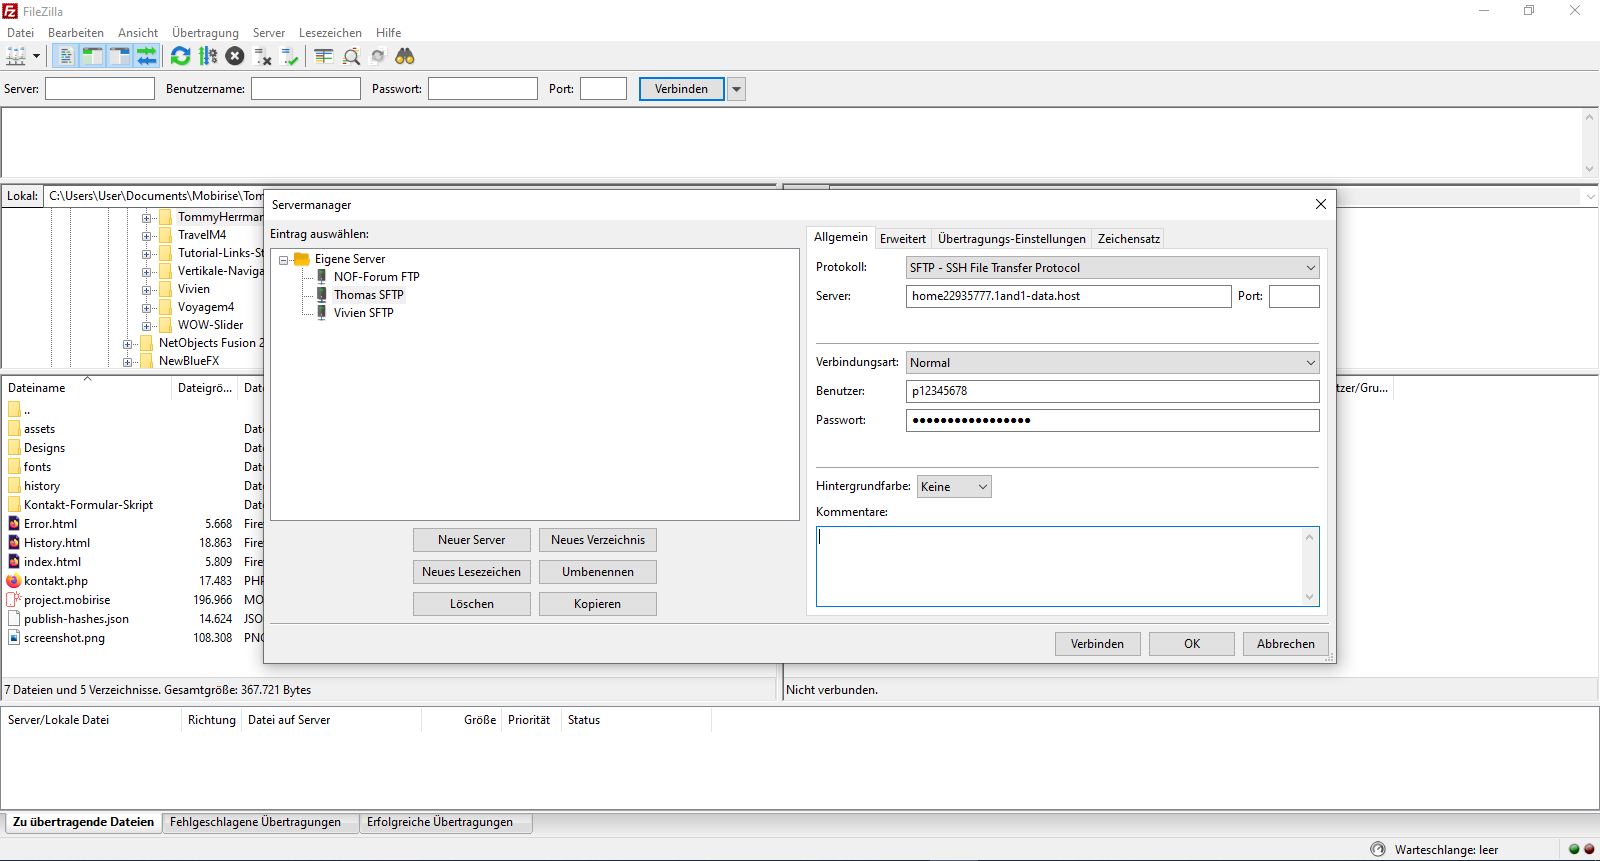This screenshot has width=1600, height=861.
Task: Click the cancel current operation icon
Action: (235, 57)
